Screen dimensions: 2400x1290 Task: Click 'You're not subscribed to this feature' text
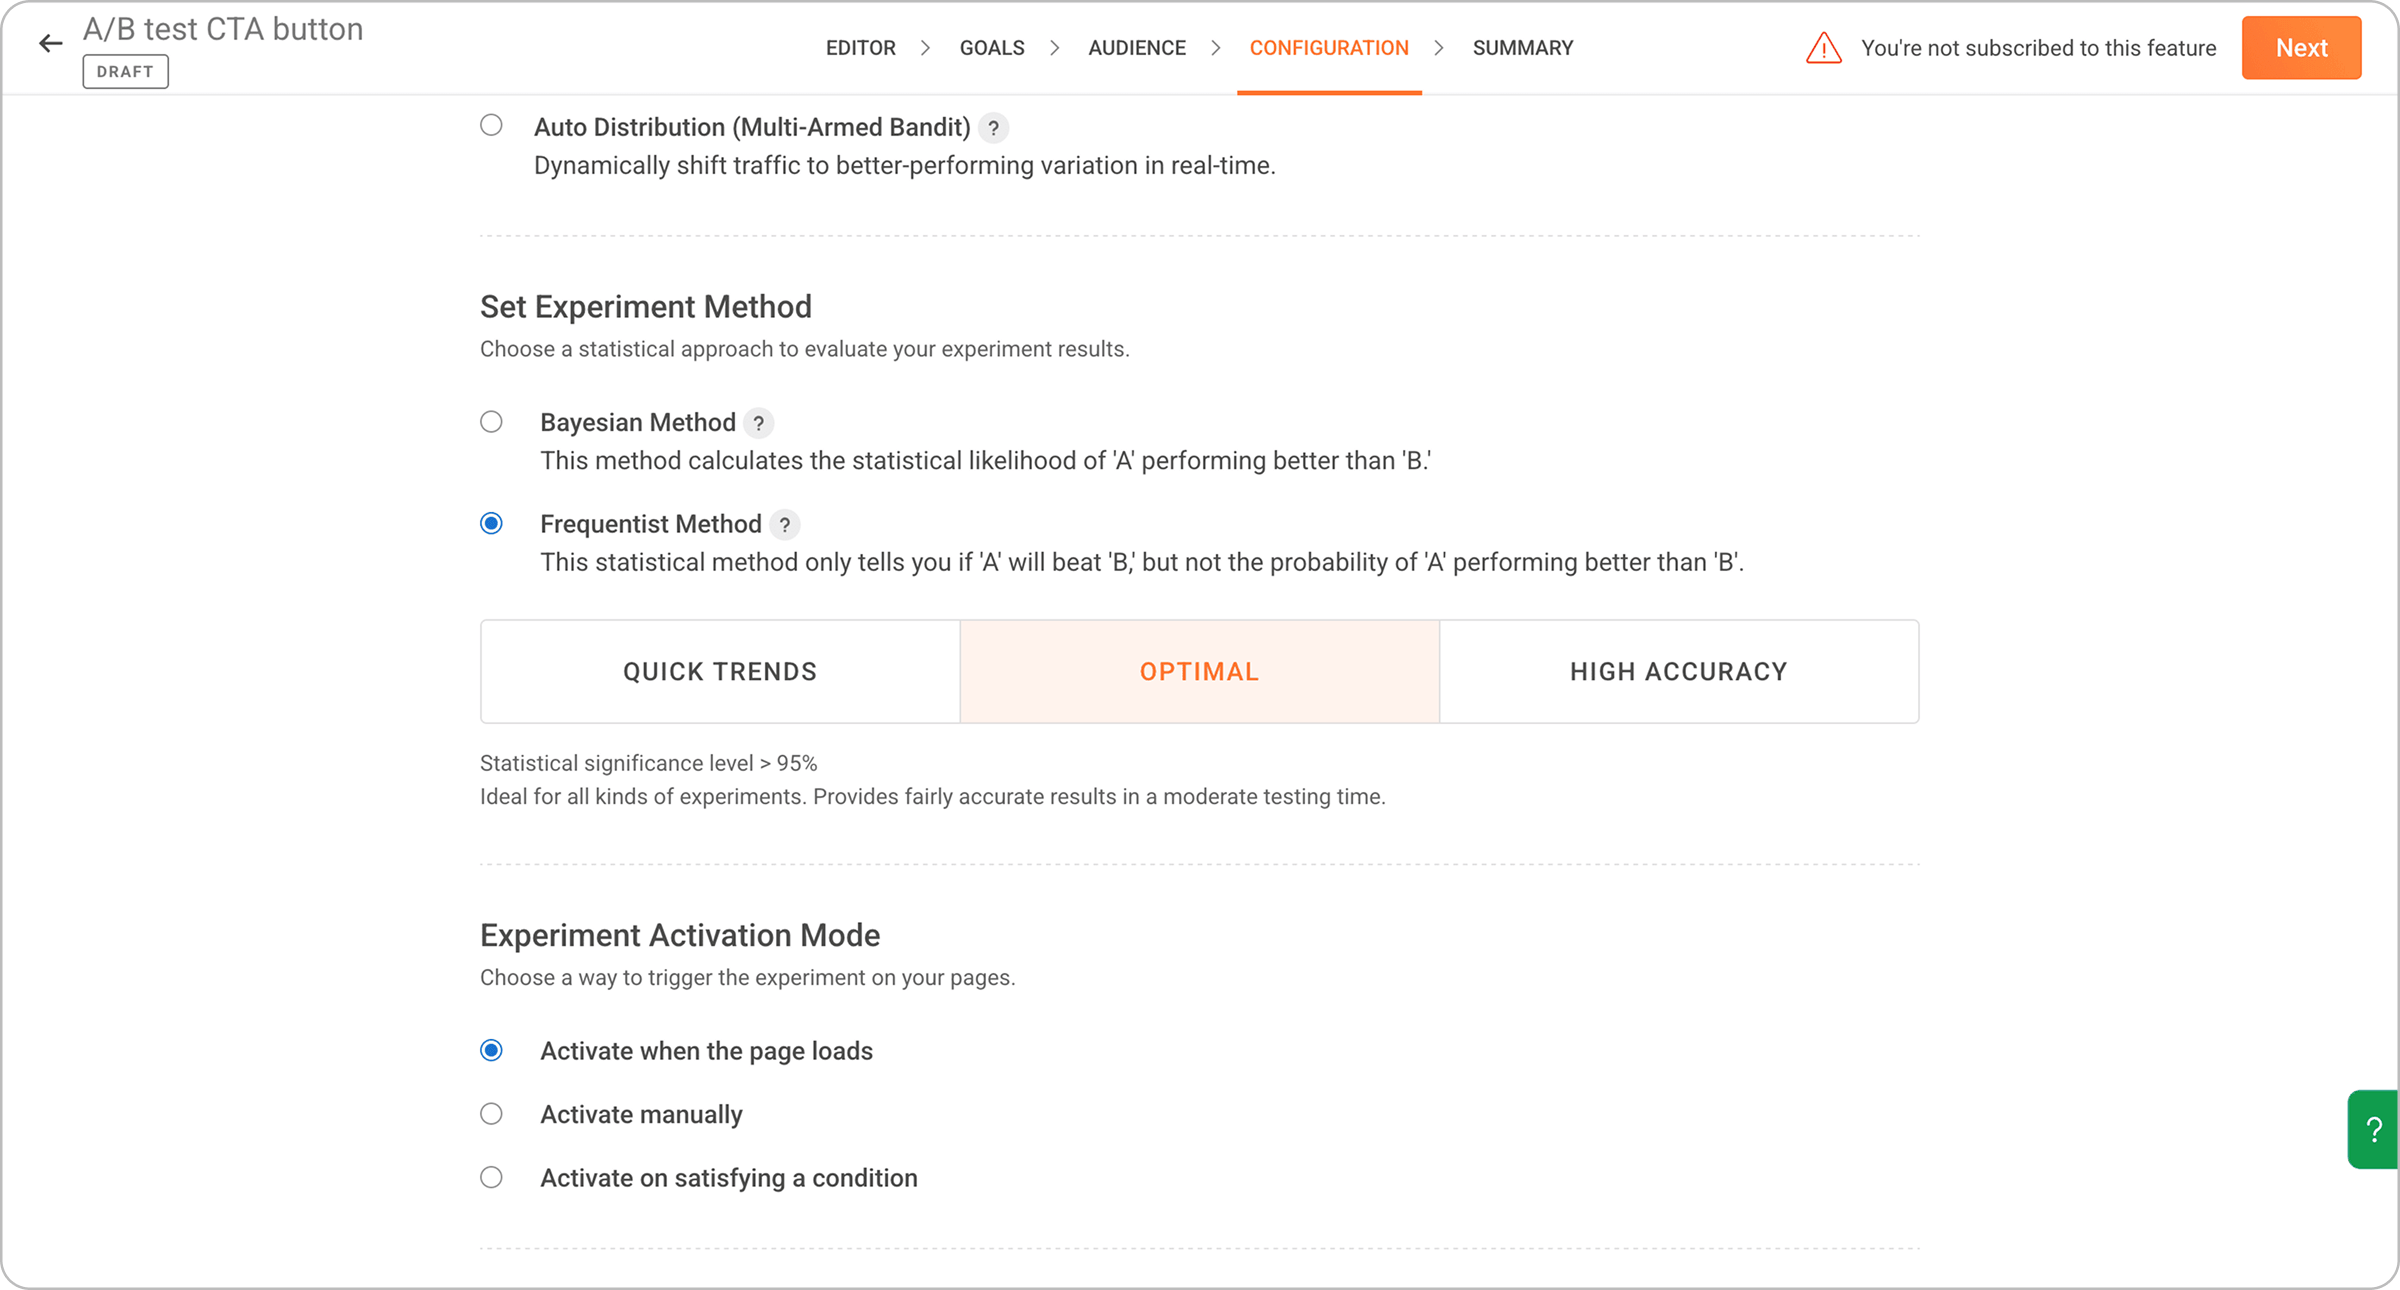[x=2038, y=48]
